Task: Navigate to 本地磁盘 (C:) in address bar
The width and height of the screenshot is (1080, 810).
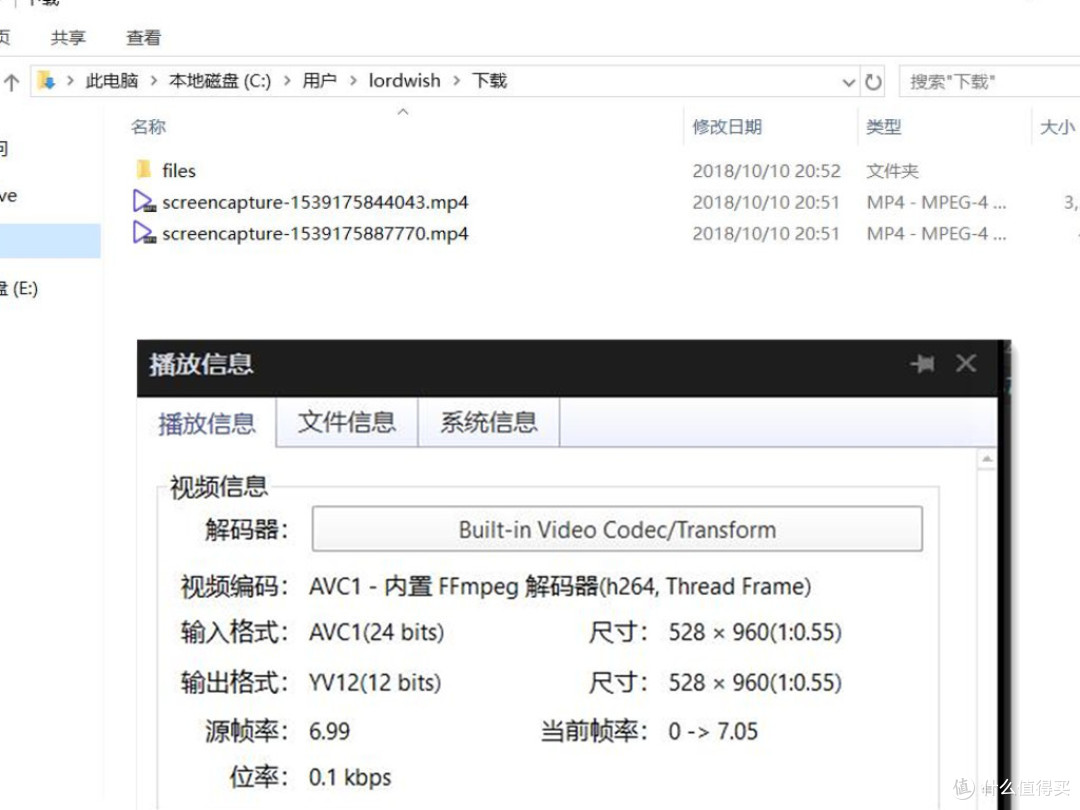Action: [220, 81]
